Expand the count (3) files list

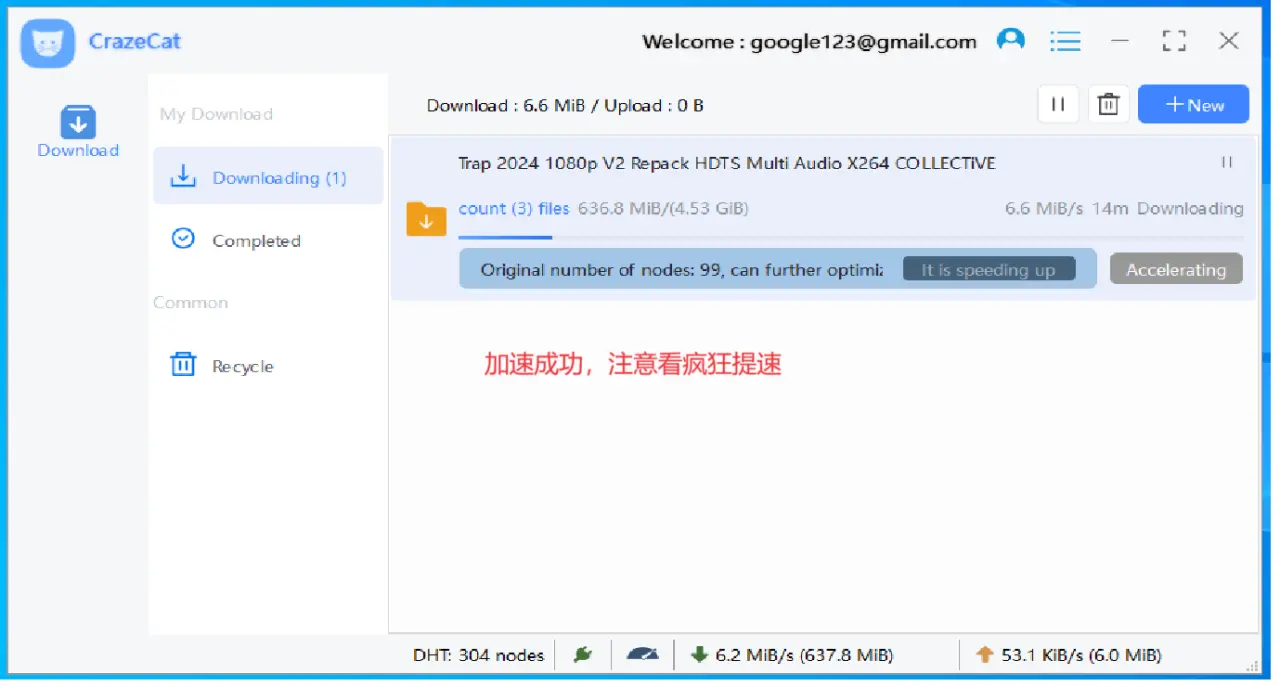click(x=514, y=208)
